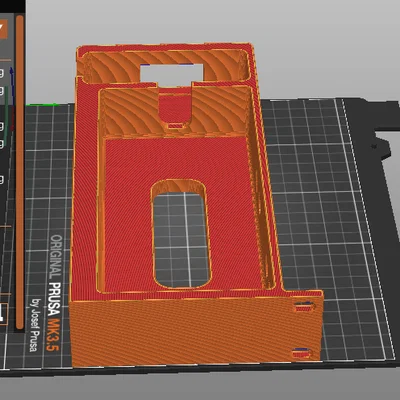Click the small tab notch in inner divider
This screenshot has width=400, height=400.
coord(175,126)
